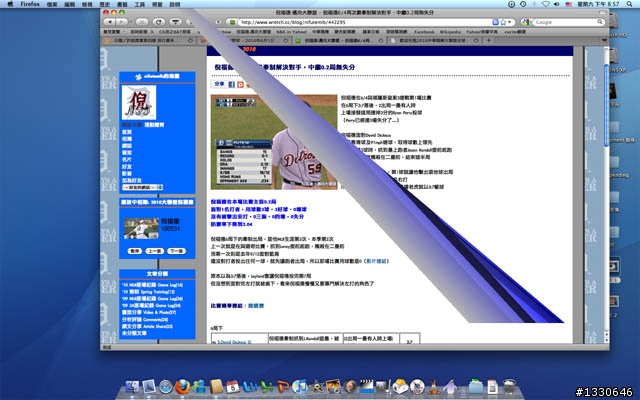Image resolution: width=640 pixels, height=400 pixels.
Task: Open the list all tabs dropdown
Action: [x=604, y=40]
